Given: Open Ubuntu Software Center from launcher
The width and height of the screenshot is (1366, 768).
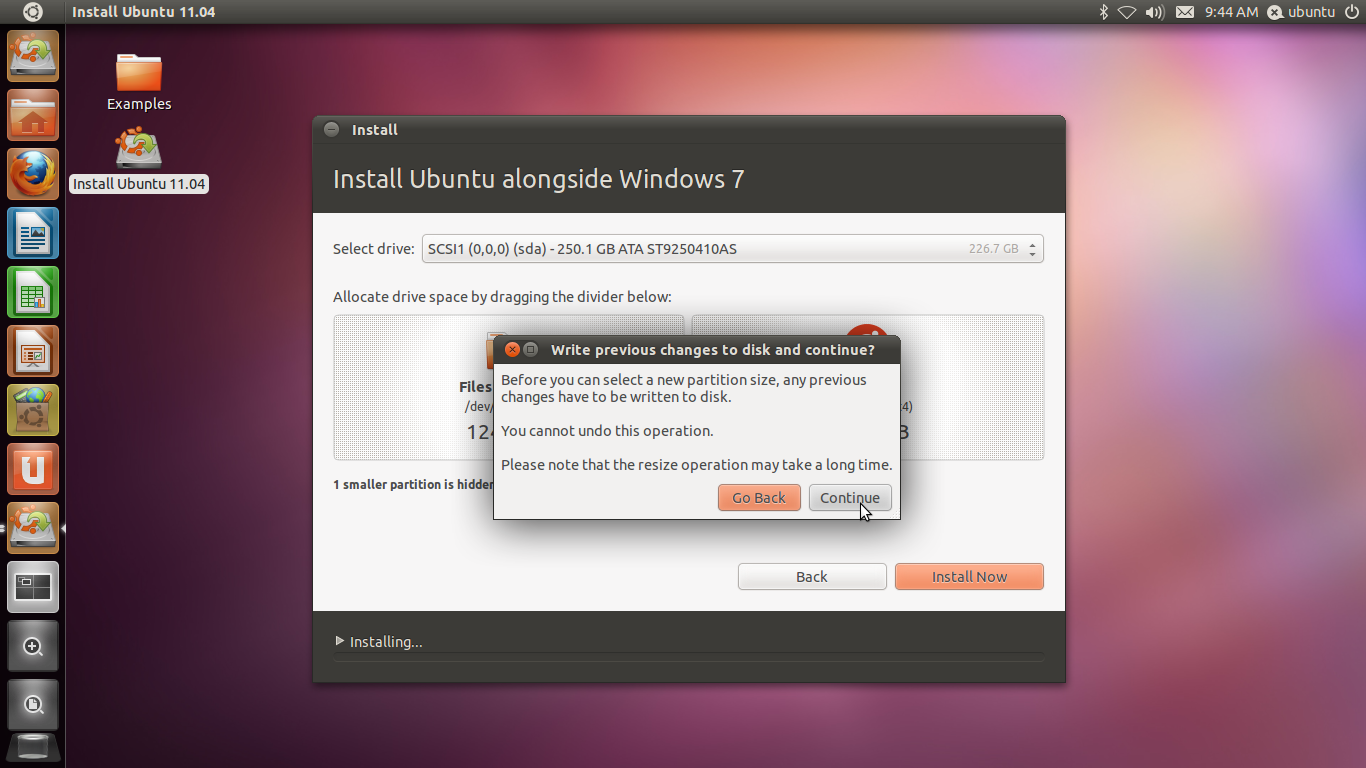Looking at the screenshot, I should coord(33,410).
